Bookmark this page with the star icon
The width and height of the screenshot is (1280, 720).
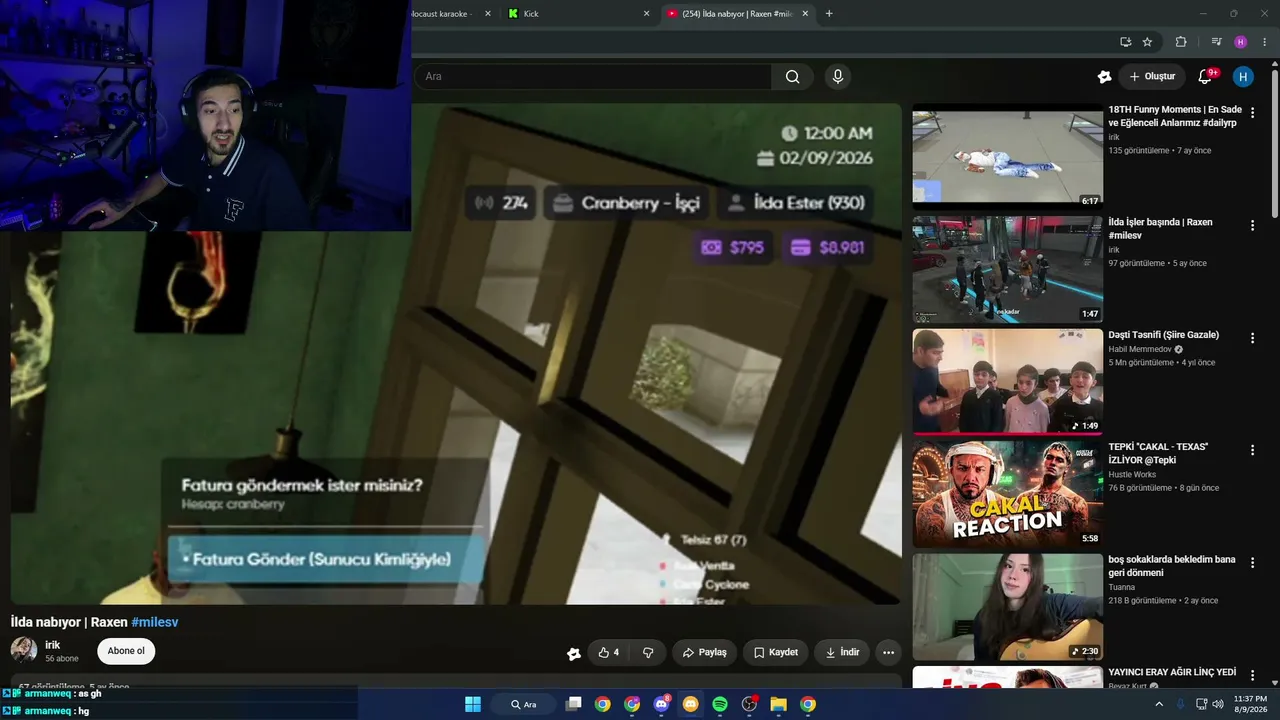tap(1147, 42)
